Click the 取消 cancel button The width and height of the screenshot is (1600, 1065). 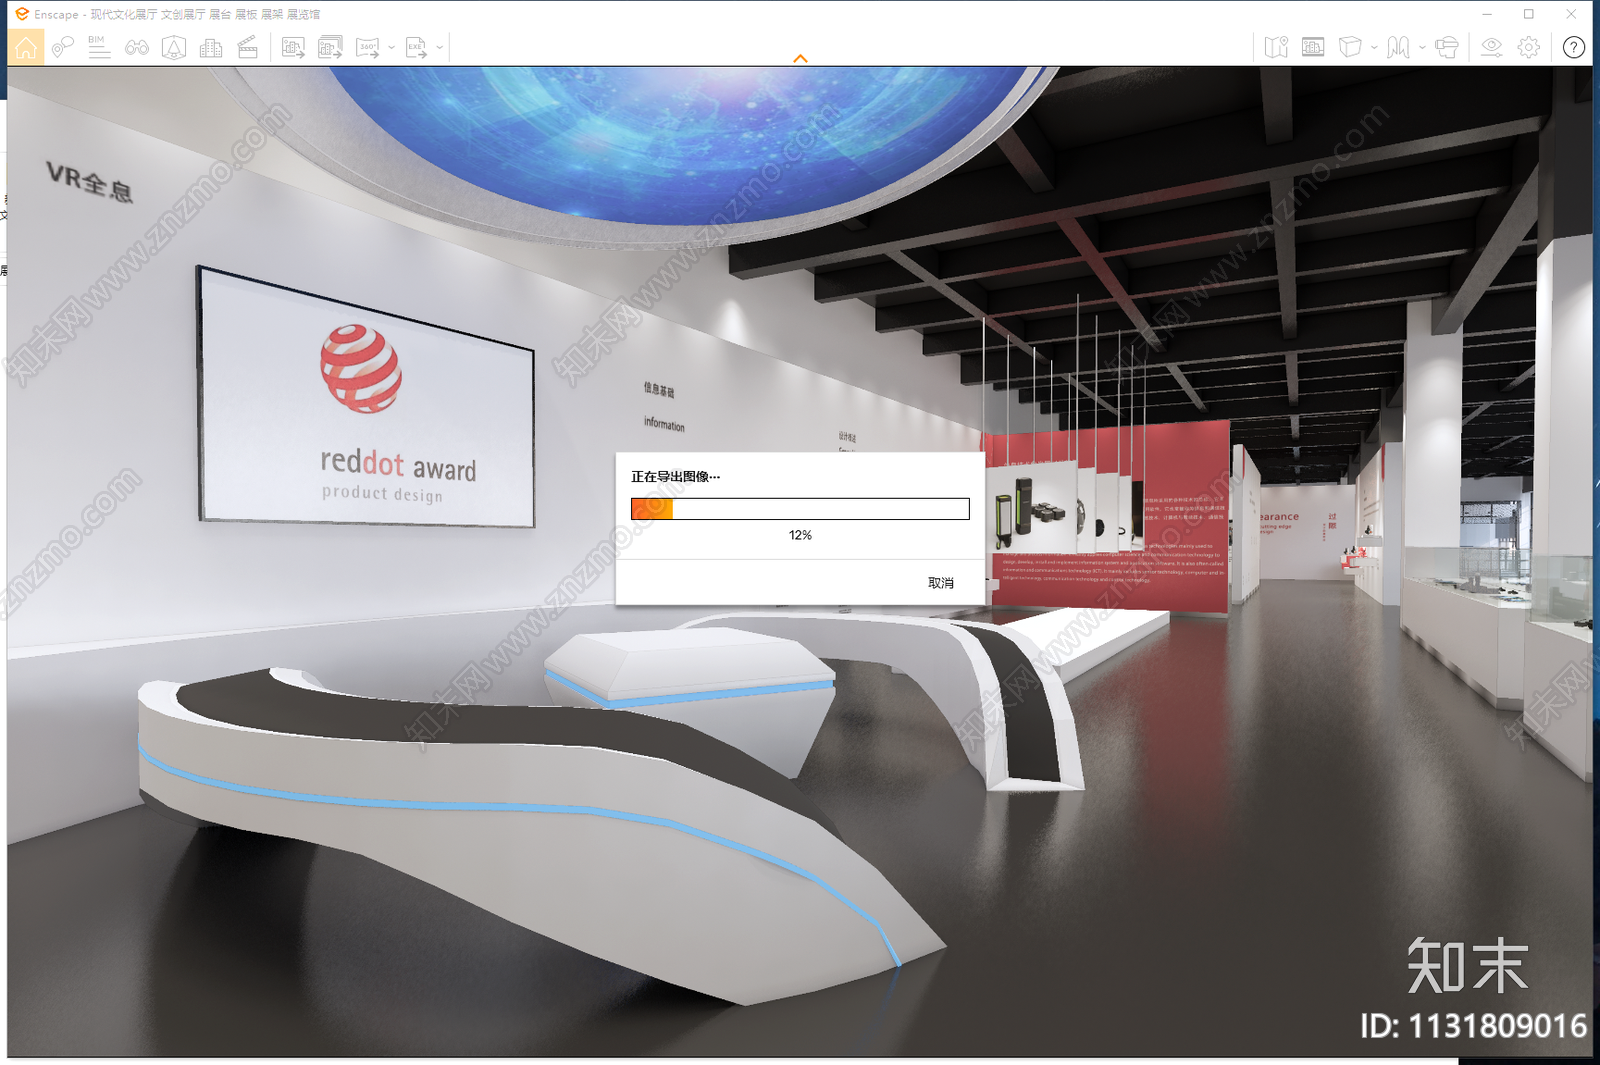[941, 583]
